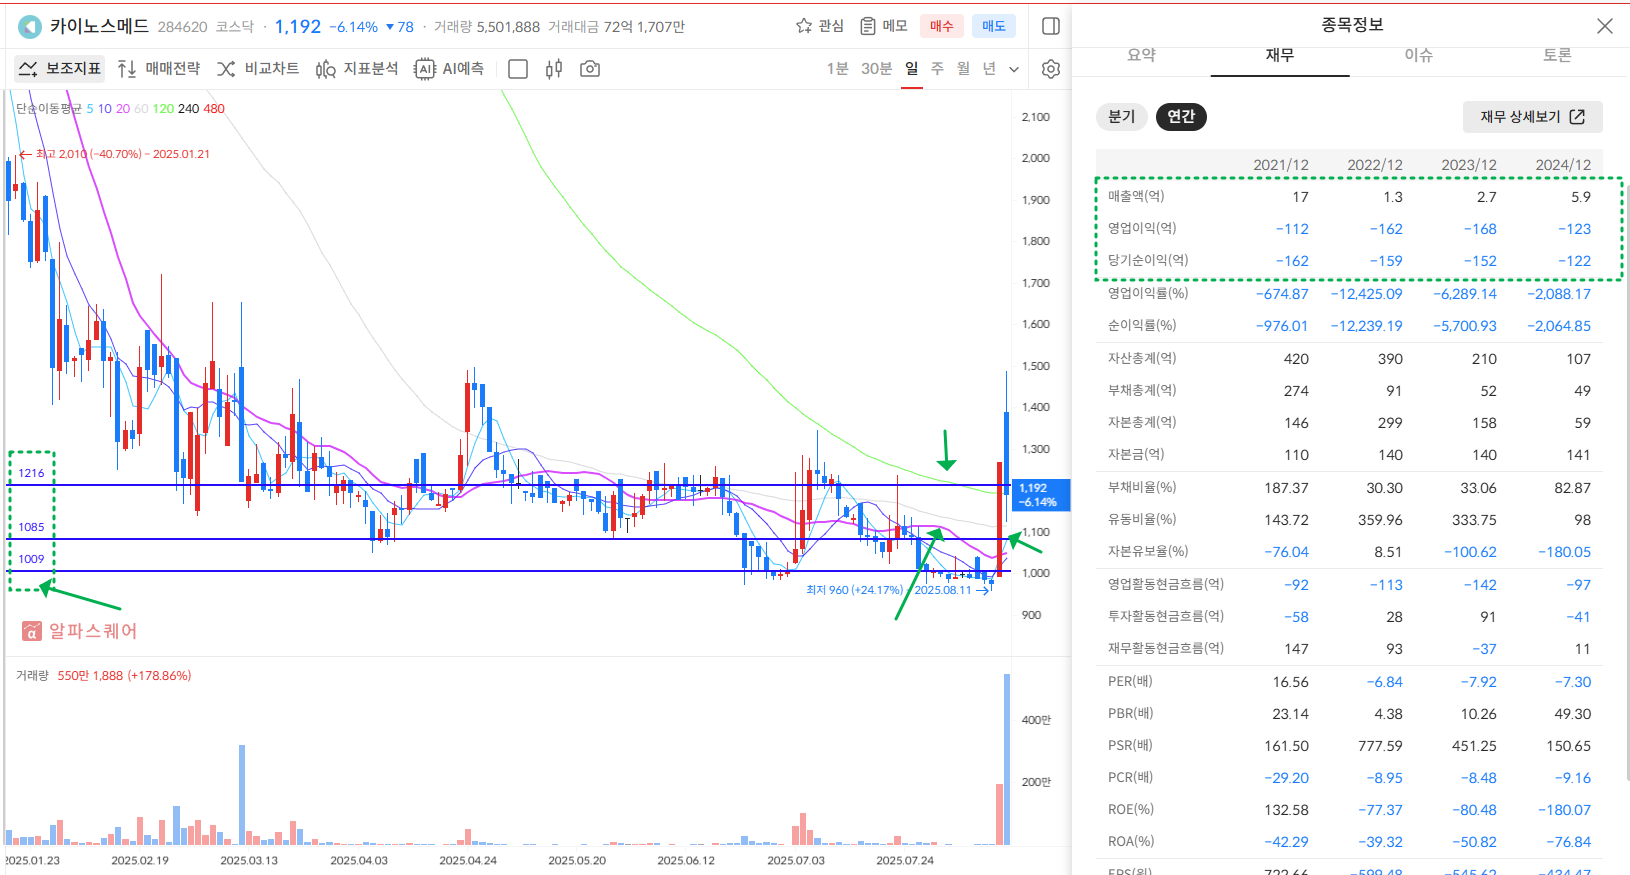This screenshot has height=875, width=1630.
Task: Switch to 이슈 tab
Action: [1419, 56]
